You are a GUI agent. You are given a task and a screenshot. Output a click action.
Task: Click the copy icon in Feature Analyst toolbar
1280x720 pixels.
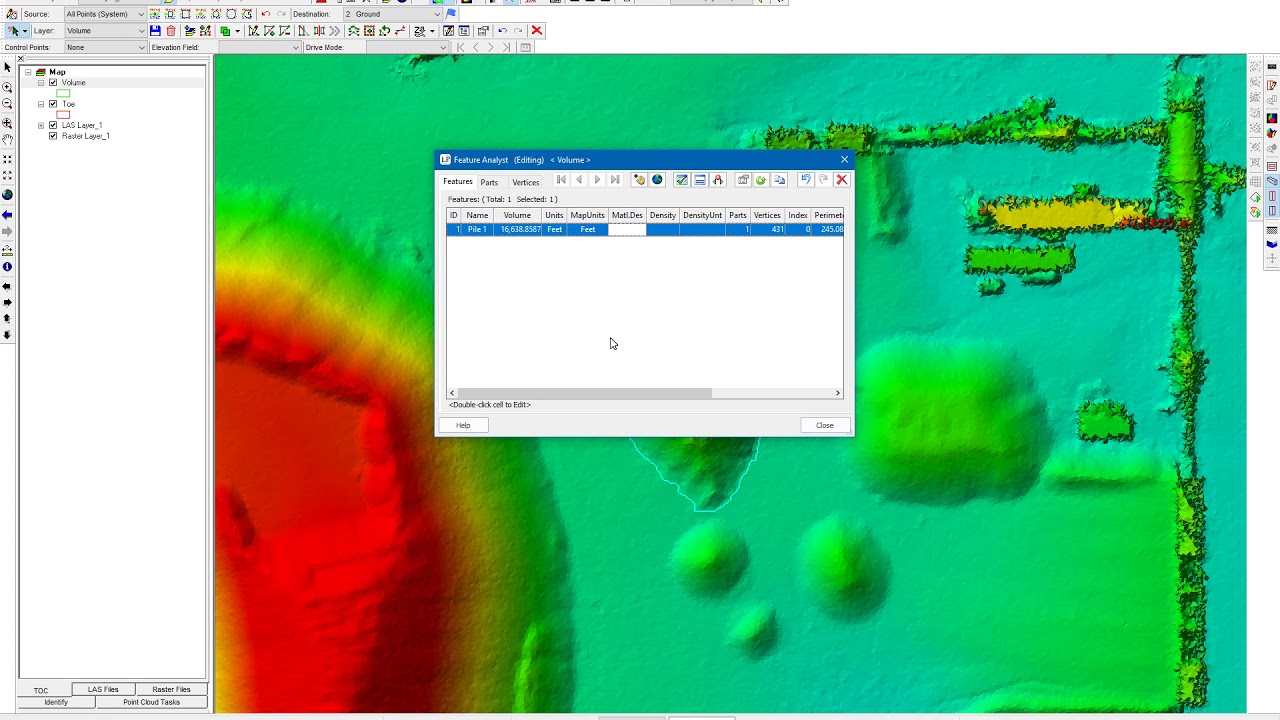(779, 180)
